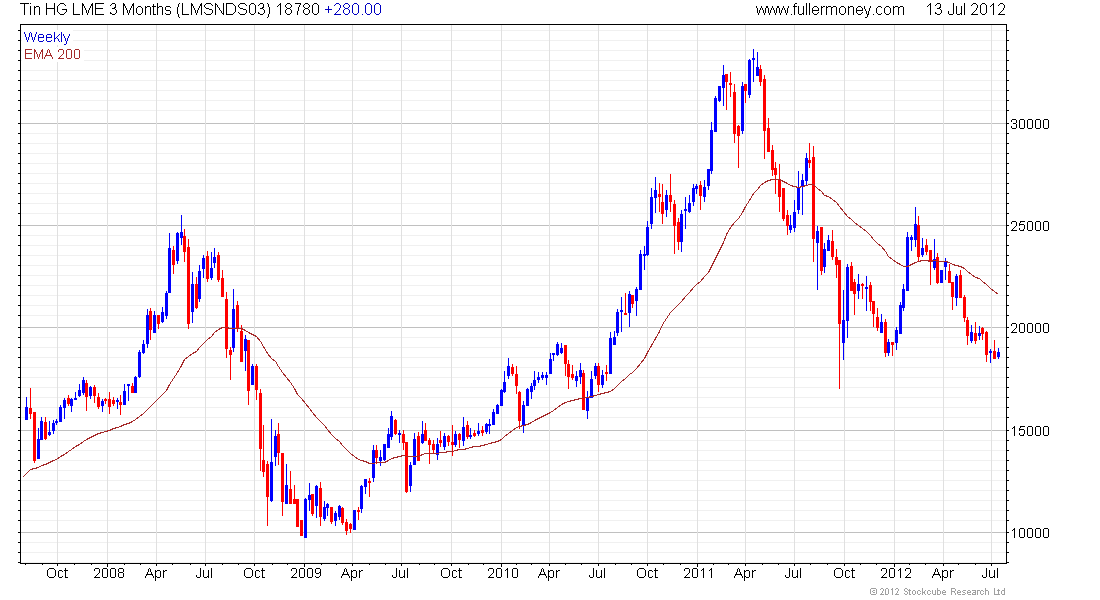The height and width of the screenshot is (600, 1100).
Task: Click the 25000 price axis label
Action: tap(1030, 226)
